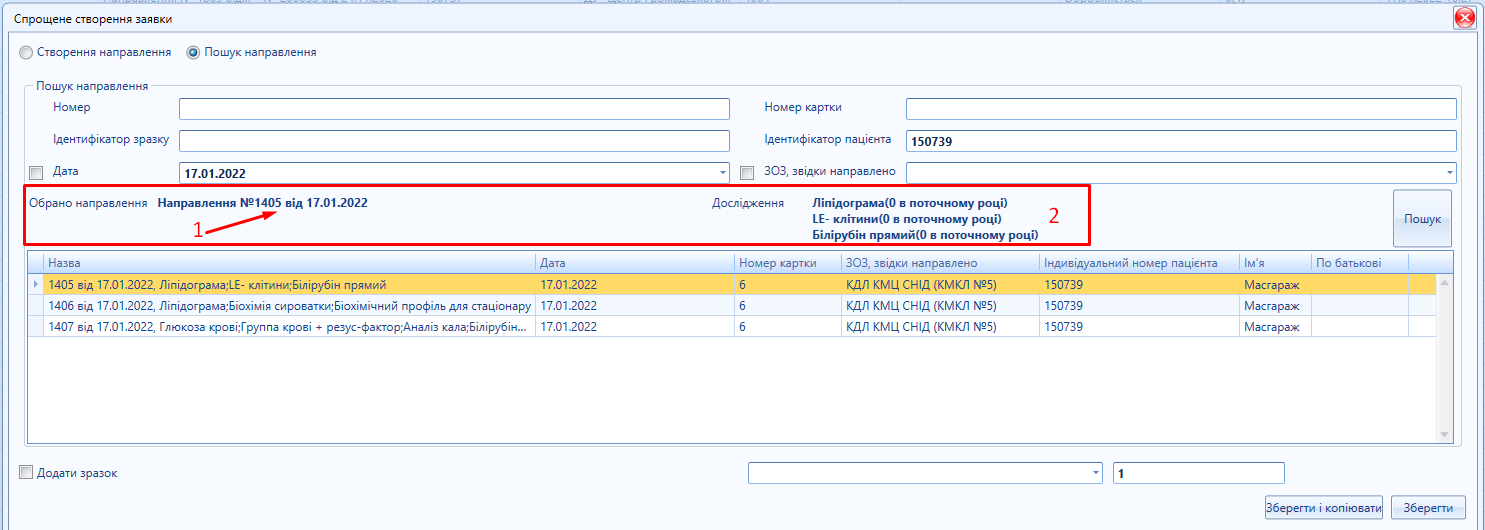
Task: Select the Пошук направлення radio button
Action: (x=194, y=52)
